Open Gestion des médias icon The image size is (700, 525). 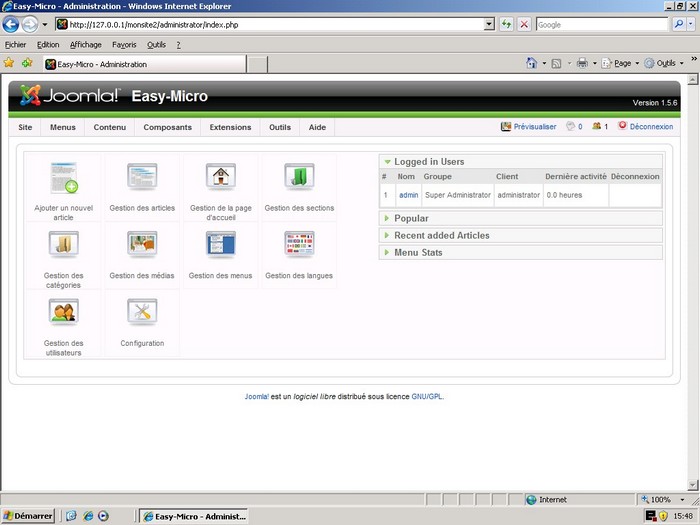pyautogui.click(x=142, y=245)
